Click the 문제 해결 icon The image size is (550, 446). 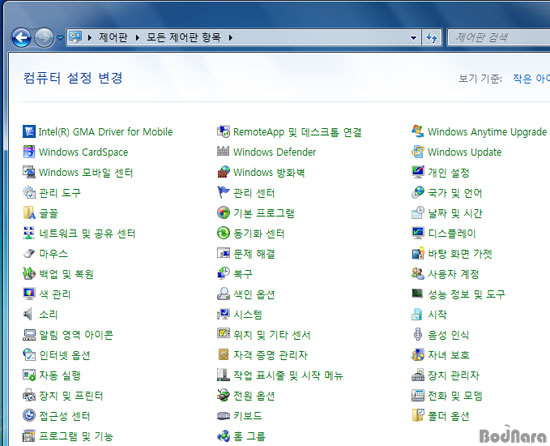pyautogui.click(x=223, y=254)
